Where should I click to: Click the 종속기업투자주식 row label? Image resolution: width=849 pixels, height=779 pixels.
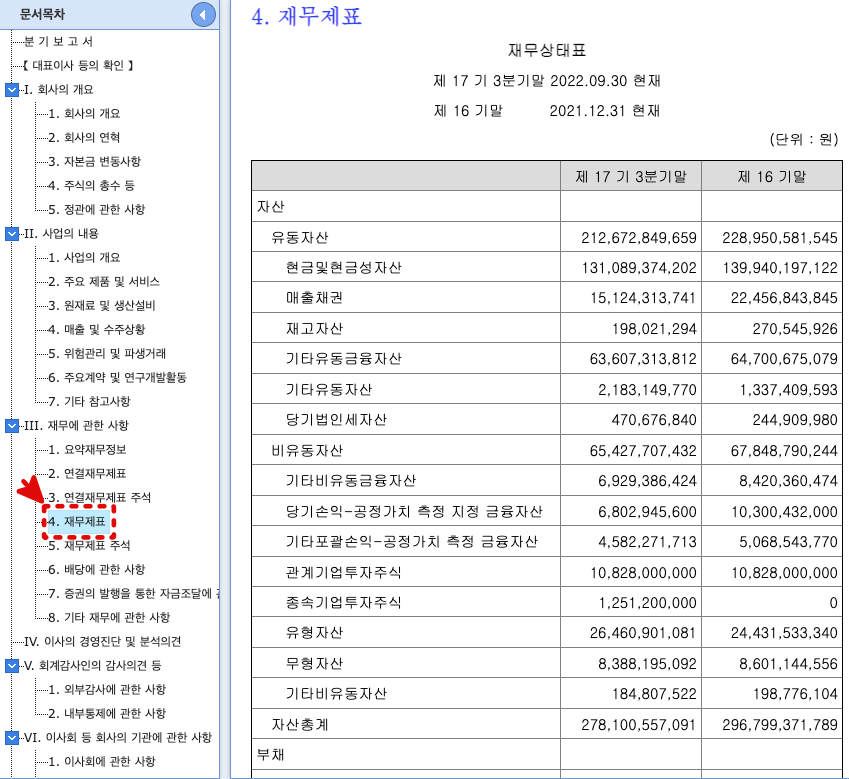click(x=343, y=603)
